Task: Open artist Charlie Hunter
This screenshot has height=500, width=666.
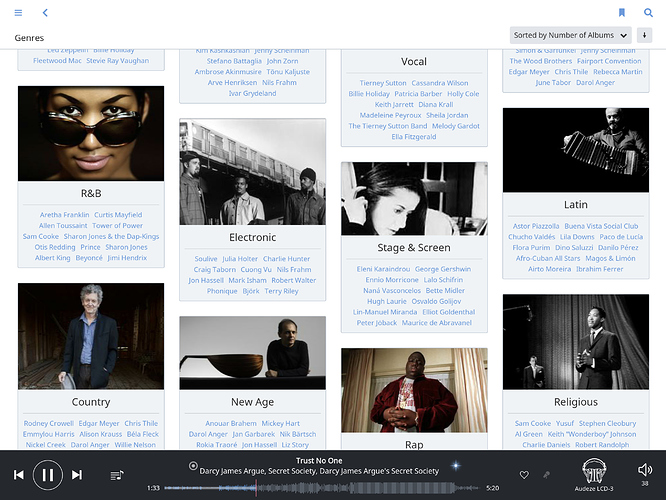Action: pyautogui.click(x=286, y=259)
